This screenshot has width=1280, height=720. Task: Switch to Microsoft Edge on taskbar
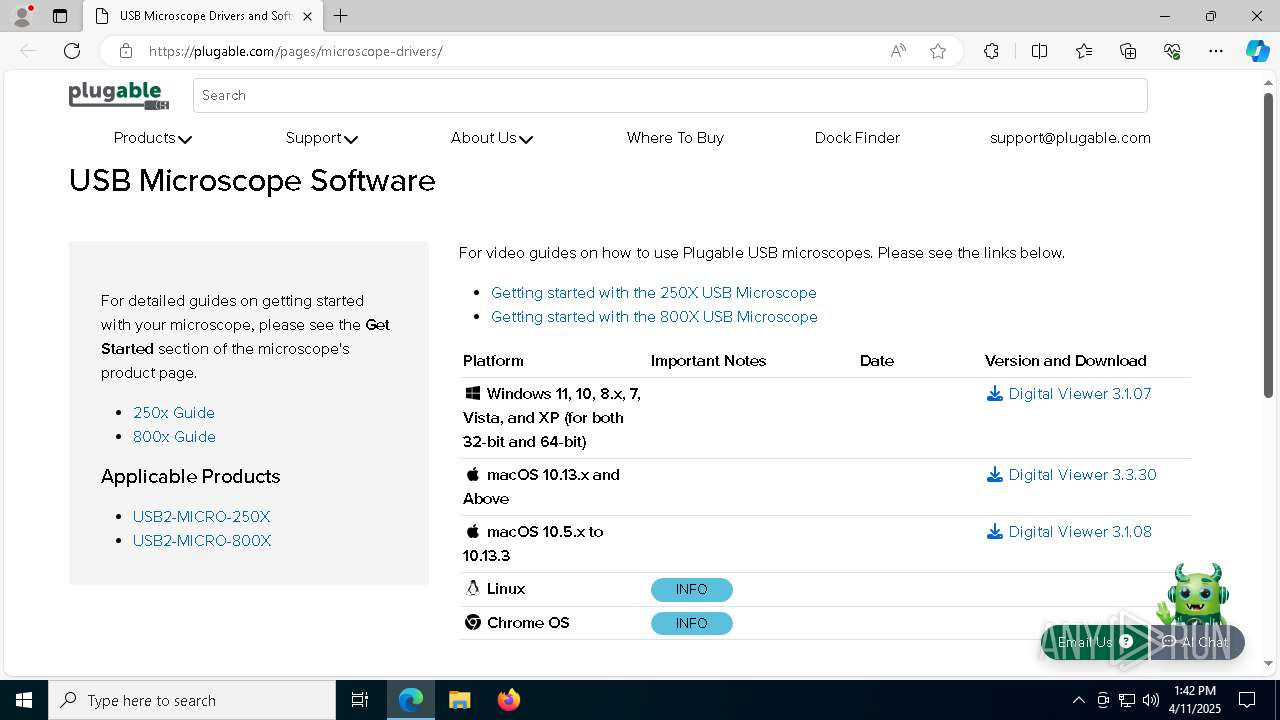pos(411,700)
